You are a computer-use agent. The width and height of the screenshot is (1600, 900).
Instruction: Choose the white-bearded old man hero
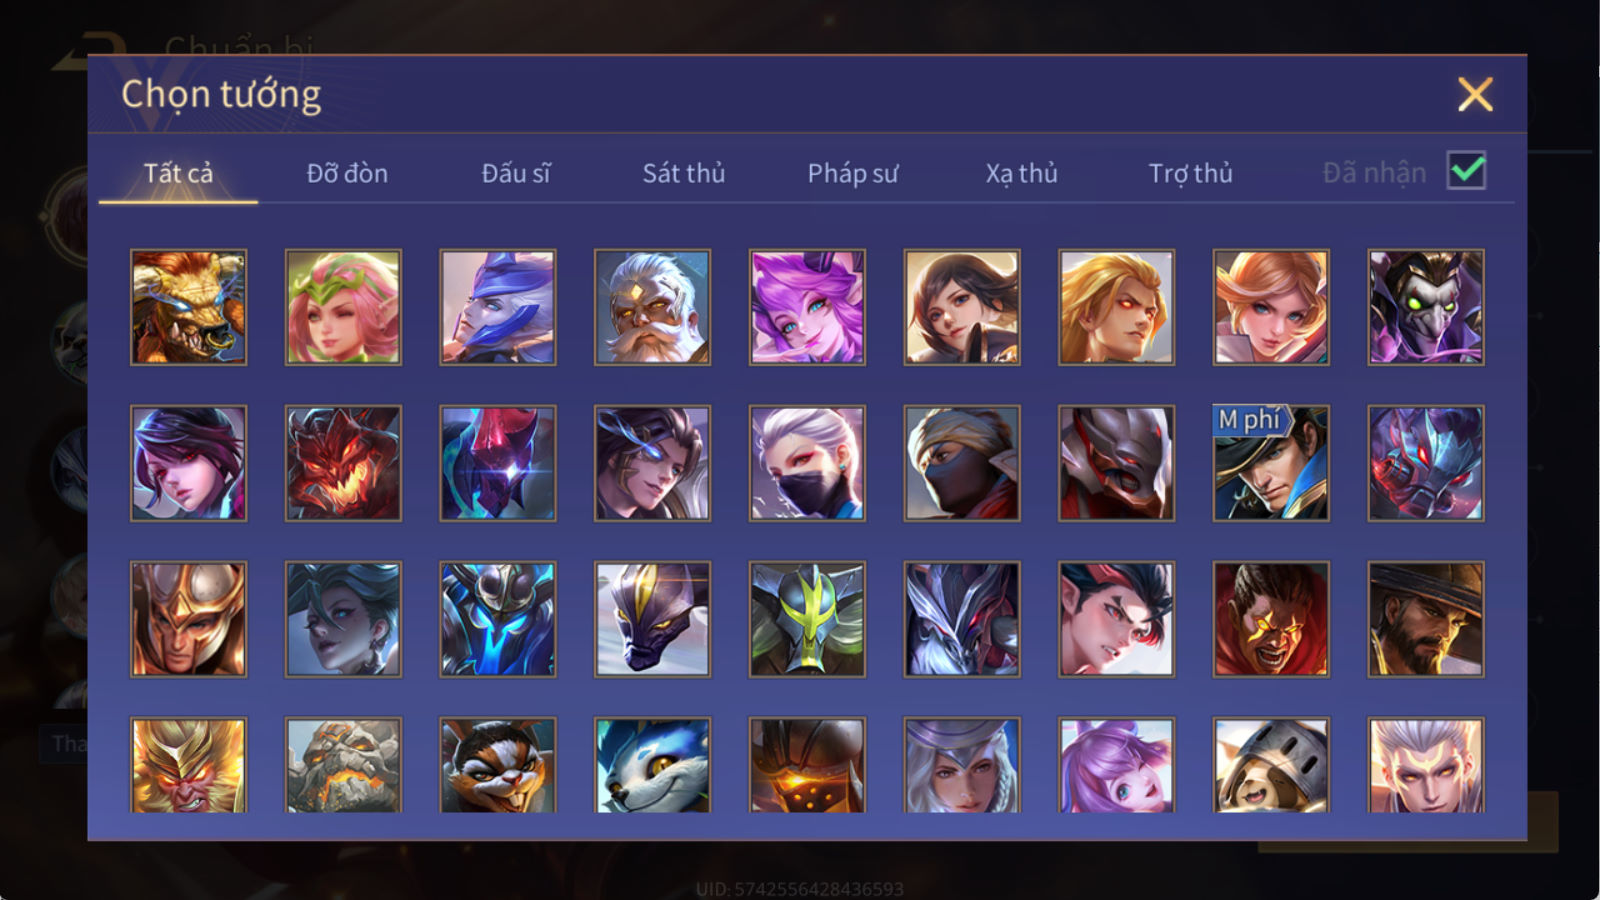pyautogui.click(x=652, y=307)
